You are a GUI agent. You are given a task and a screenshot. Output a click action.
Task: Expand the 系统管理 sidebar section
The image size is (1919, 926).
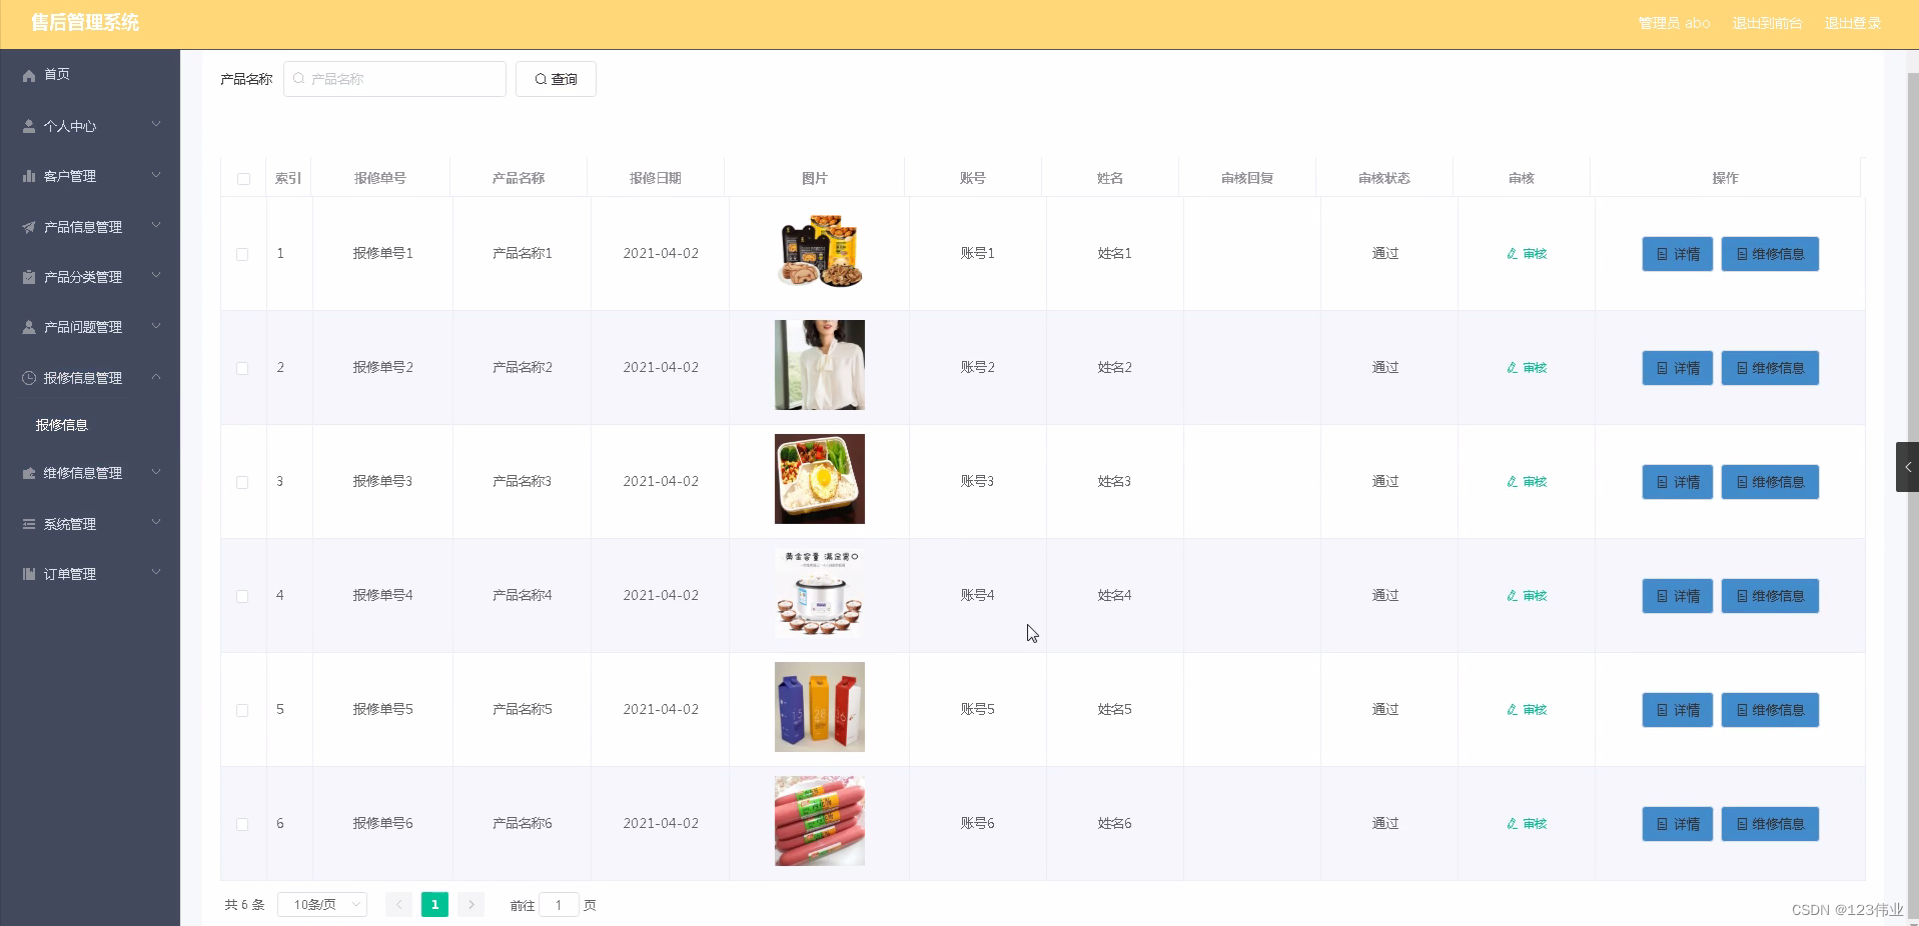pos(90,524)
